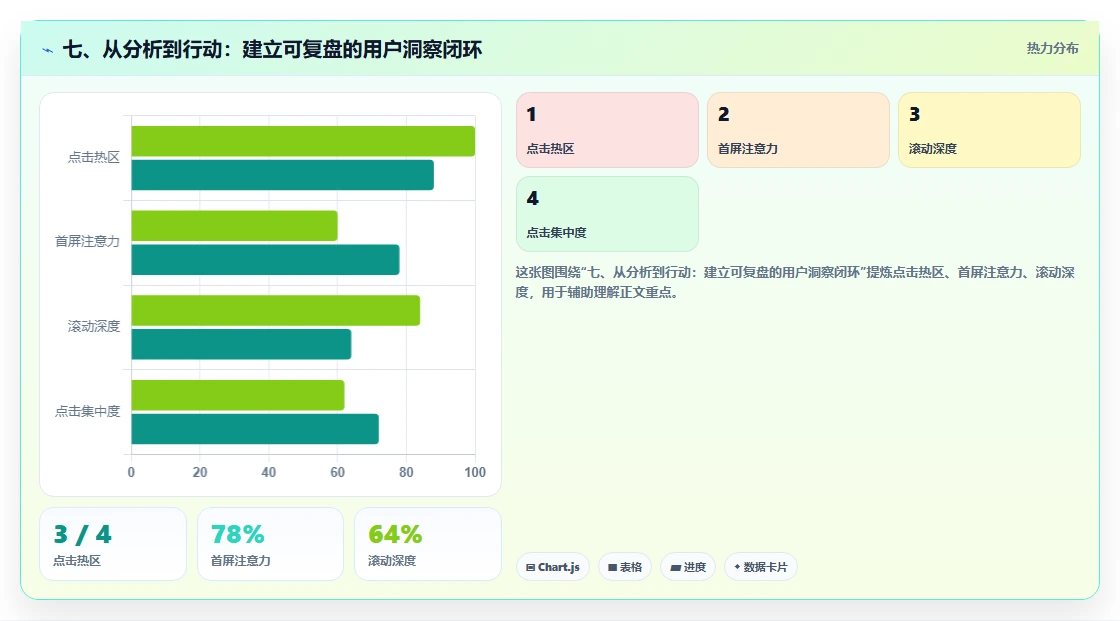Click the light green bar for 点击集中度

click(x=238, y=395)
